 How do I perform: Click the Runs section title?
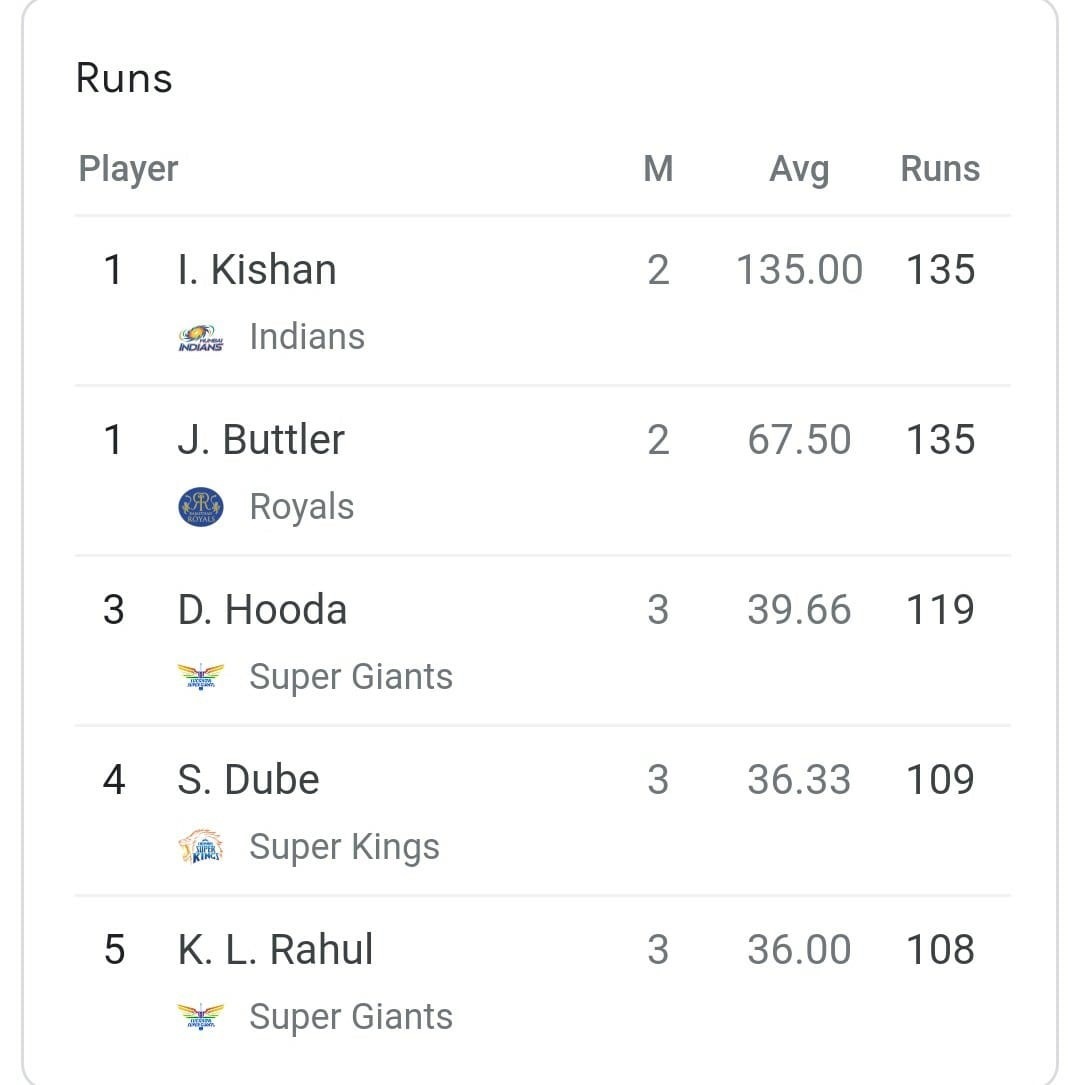pos(123,77)
